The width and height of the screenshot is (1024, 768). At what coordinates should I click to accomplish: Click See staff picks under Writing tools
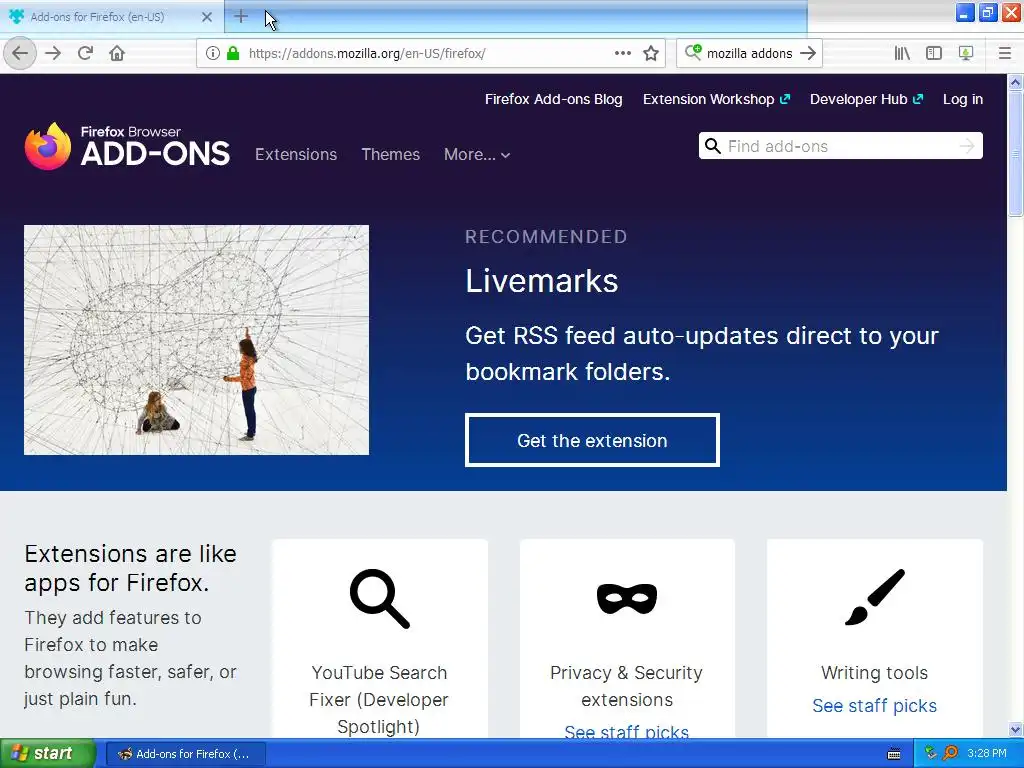pyautogui.click(x=874, y=706)
